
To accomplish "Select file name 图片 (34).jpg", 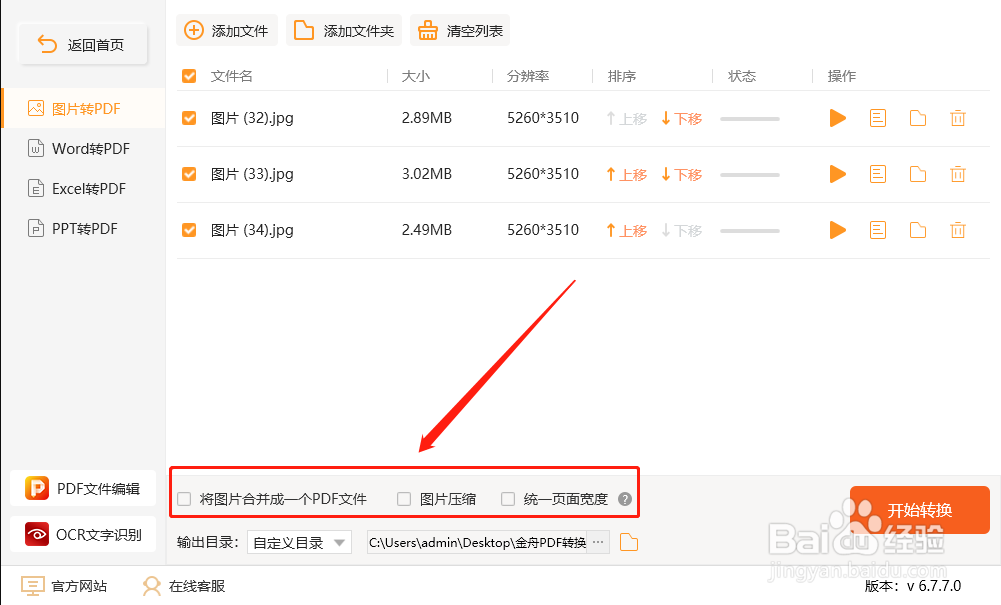I will click(x=252, y=230).
